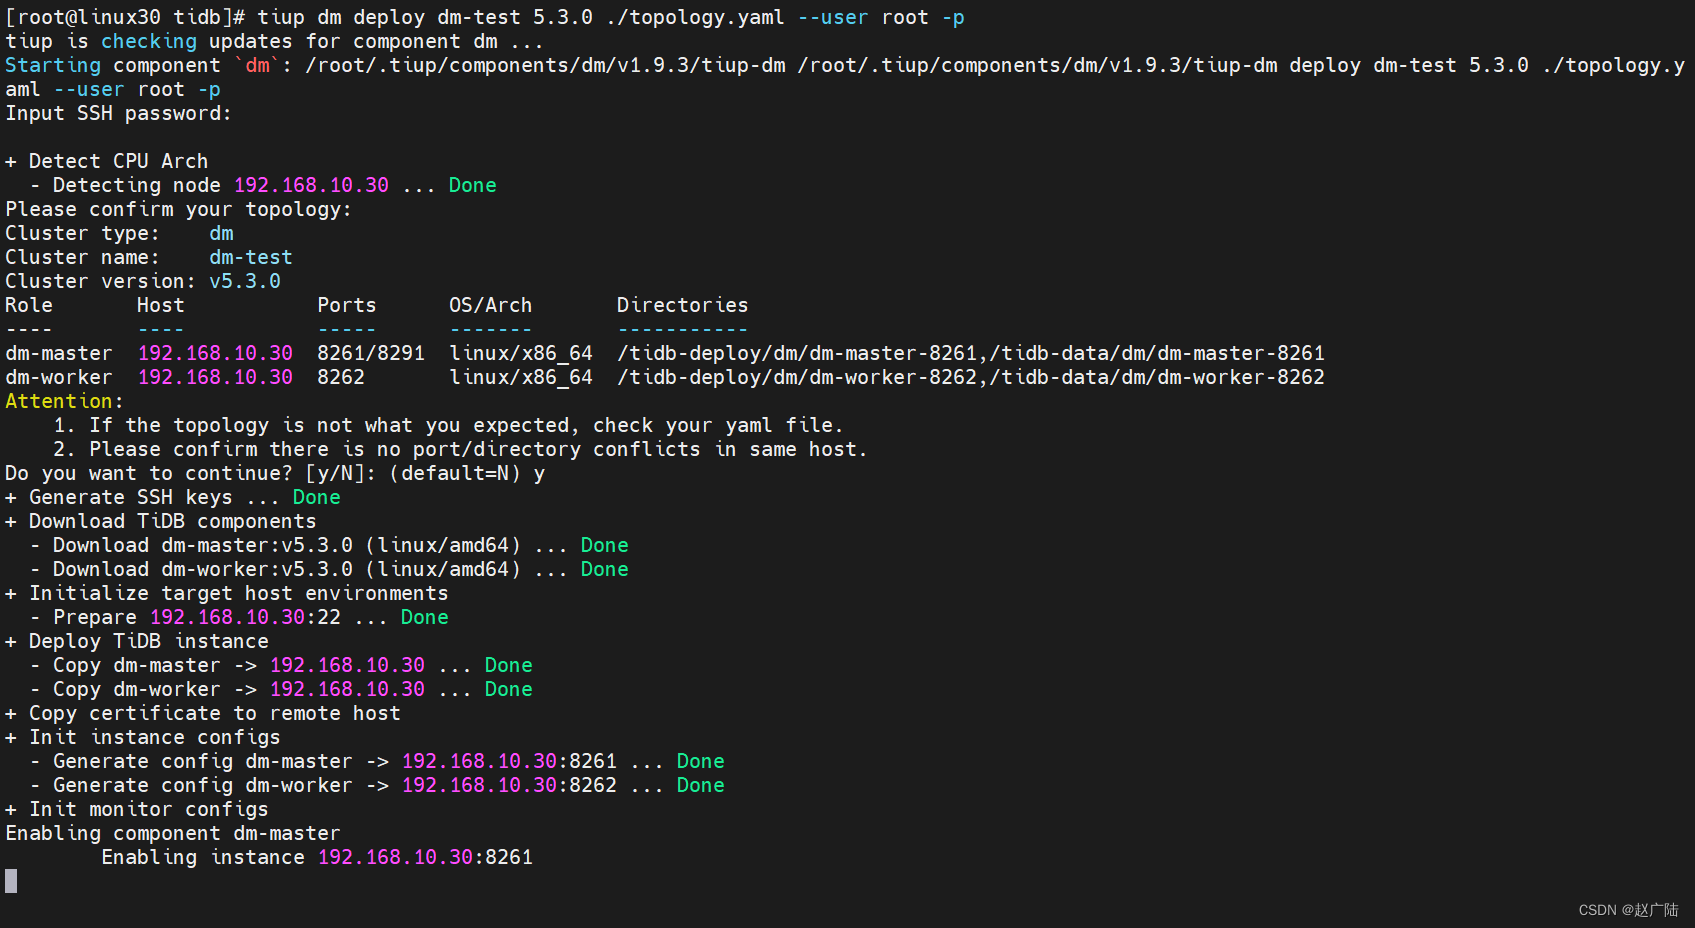This screenshot has width=1695, height=928.
Task: Select '+ Copy certificate to remote host' line
Action: click(x=203, y=713)
